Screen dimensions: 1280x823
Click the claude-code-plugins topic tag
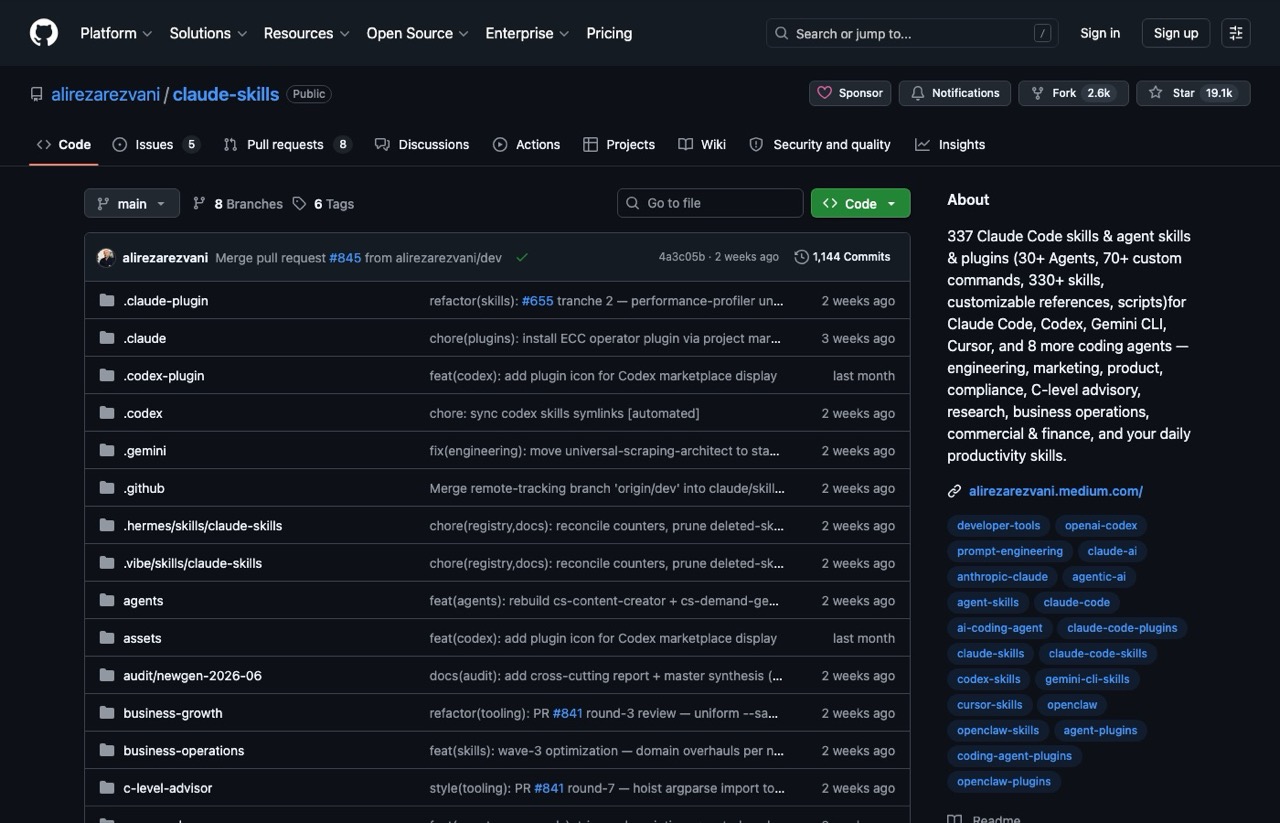pyautogui.click(x=1122, y=628)
